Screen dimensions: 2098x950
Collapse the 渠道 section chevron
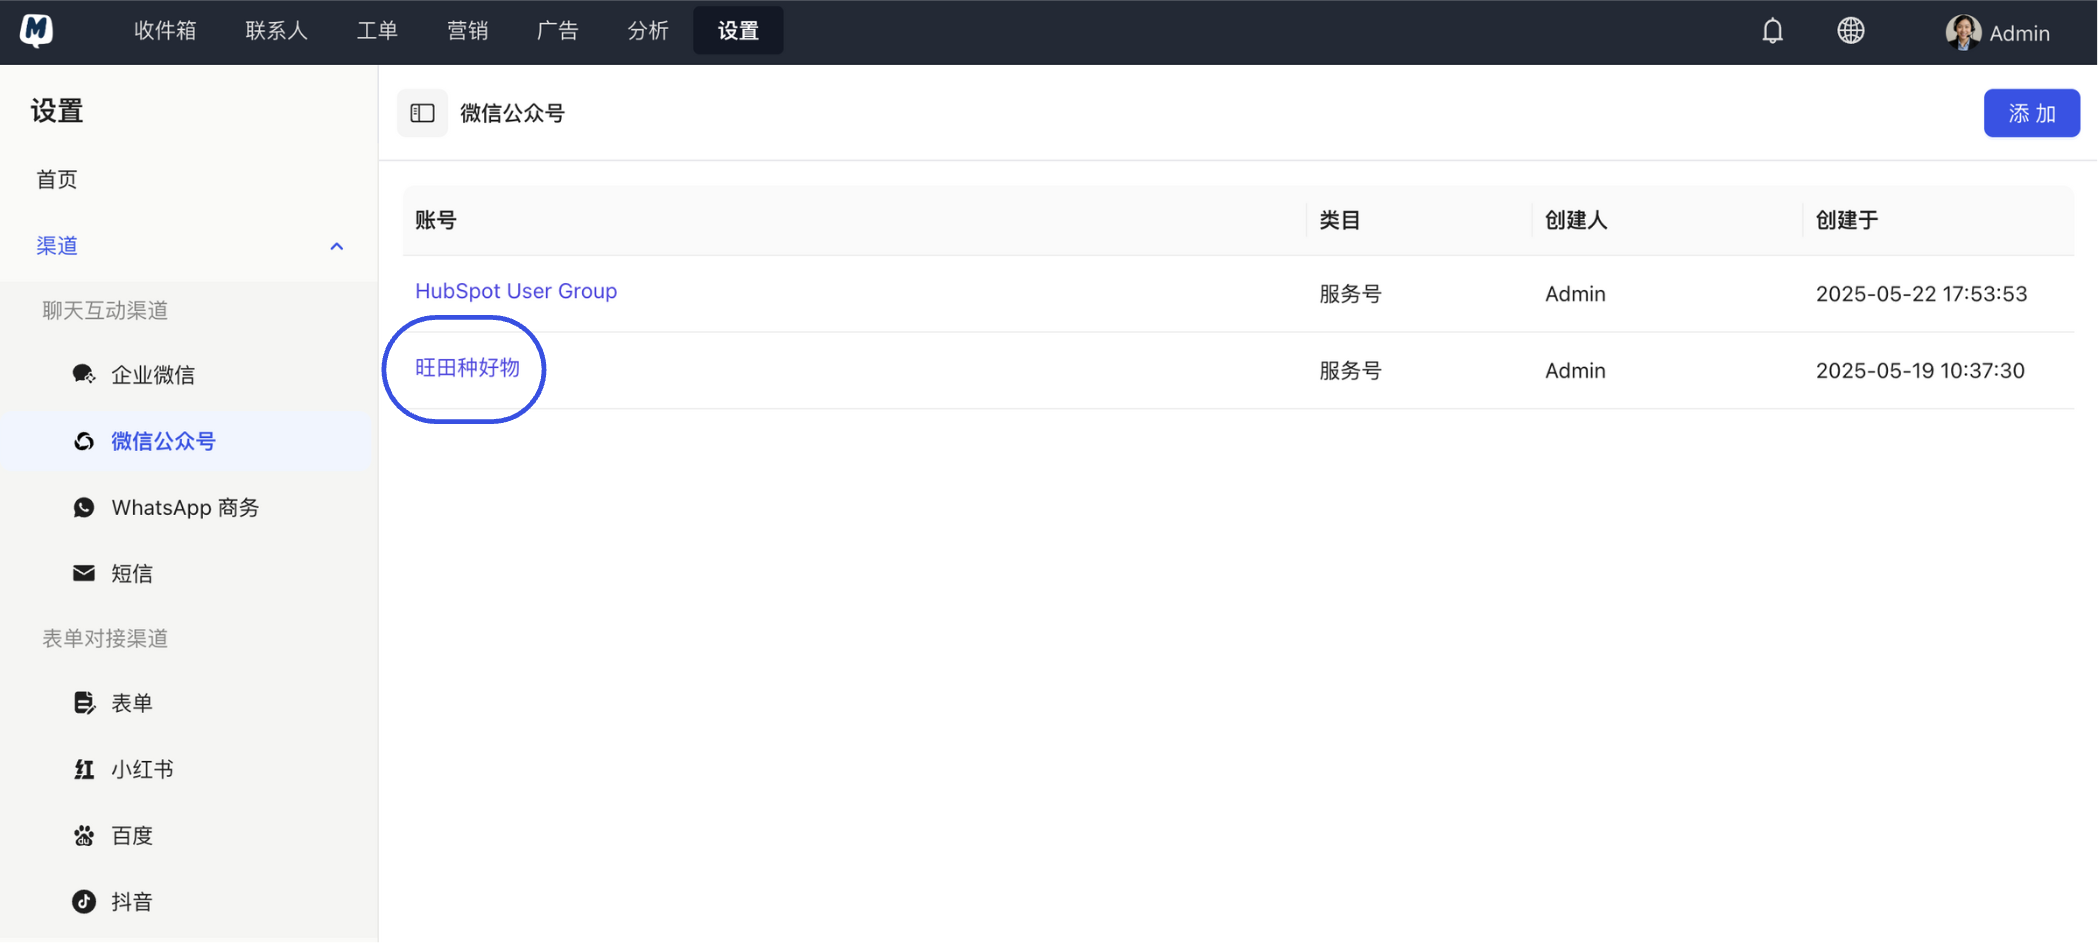(x=336, y=245)
